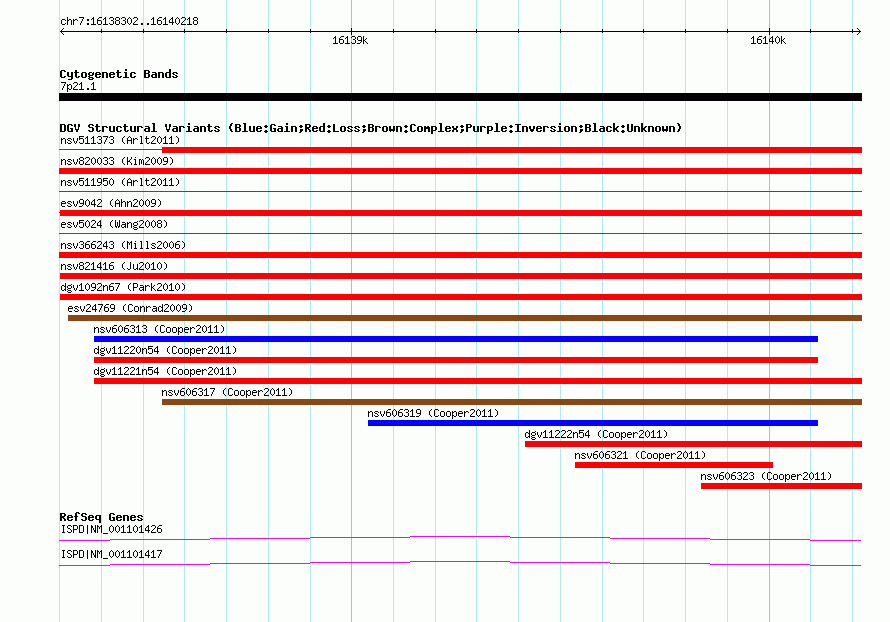Click the red bar of nsv606323
Viewport: 890px width, 622px height.
(782, 486)
